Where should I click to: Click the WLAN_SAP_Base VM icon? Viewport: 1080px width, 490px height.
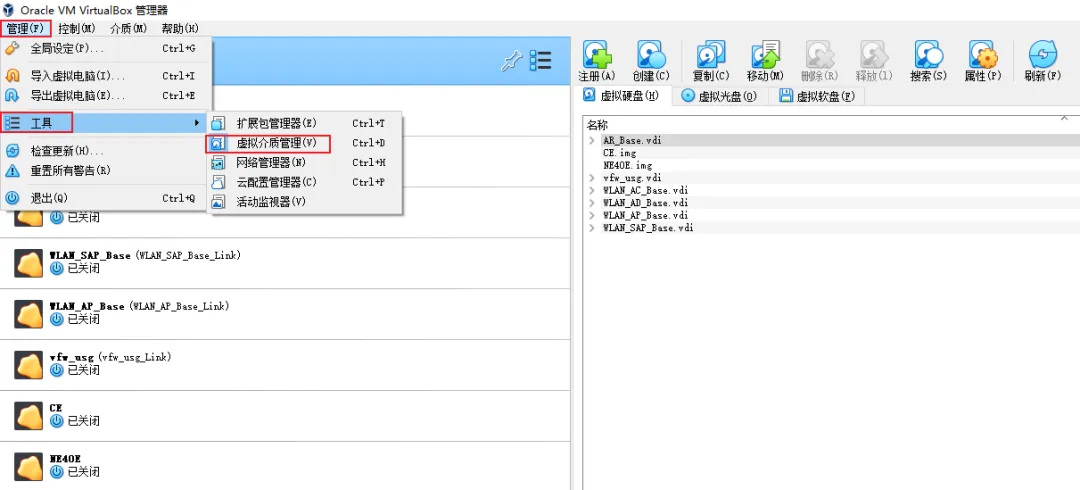tap(28, 263)
